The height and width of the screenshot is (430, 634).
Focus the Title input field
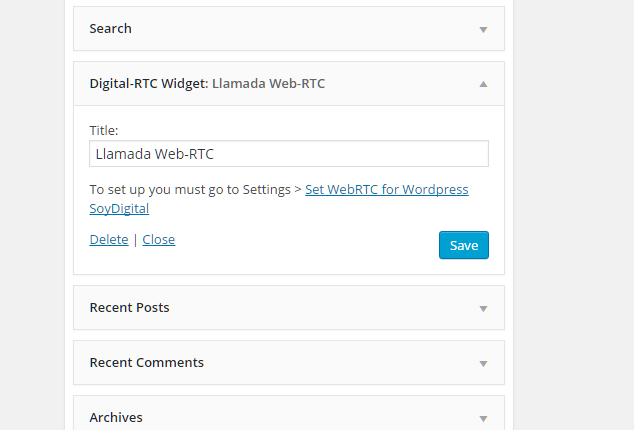click(x=288, y=154)
